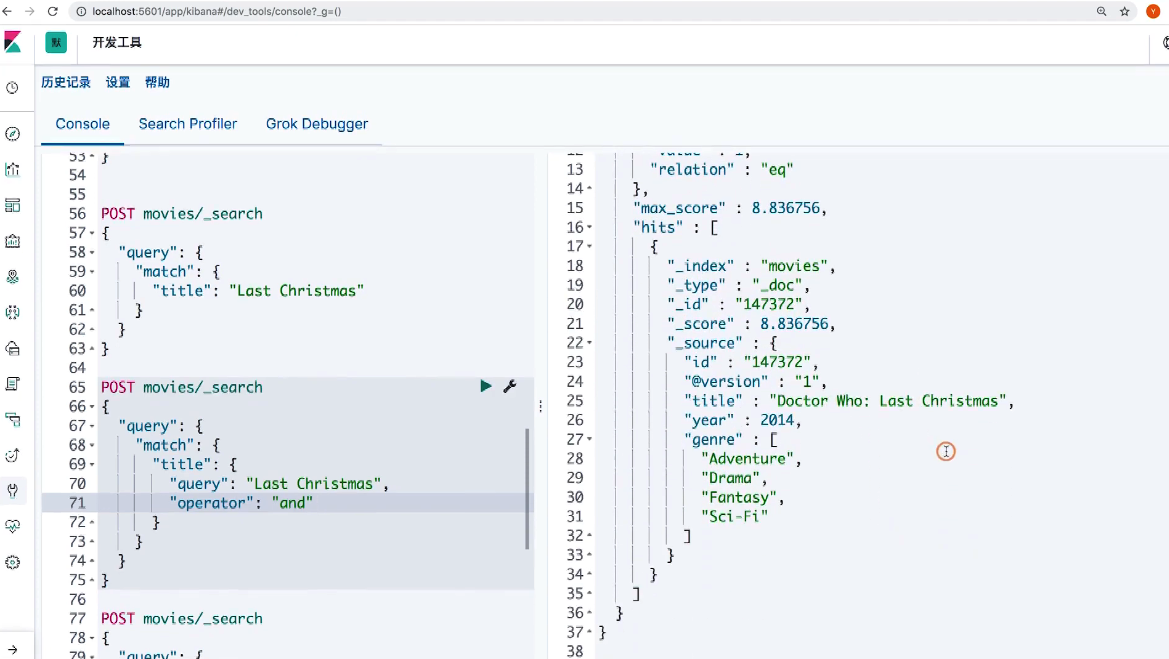Click the 帮助 (Help) link
Screen dimensions: 1169x659
tap(157, 82)
